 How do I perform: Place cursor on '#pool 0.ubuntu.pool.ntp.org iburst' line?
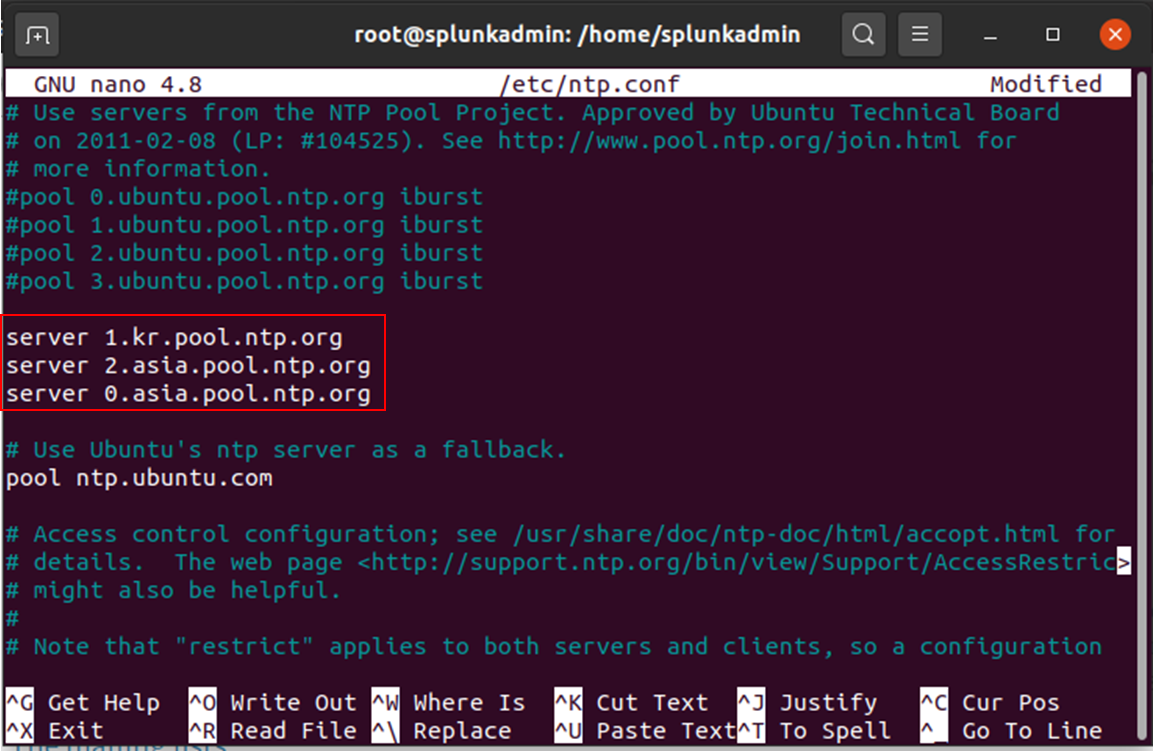click(x=244, y=197)
